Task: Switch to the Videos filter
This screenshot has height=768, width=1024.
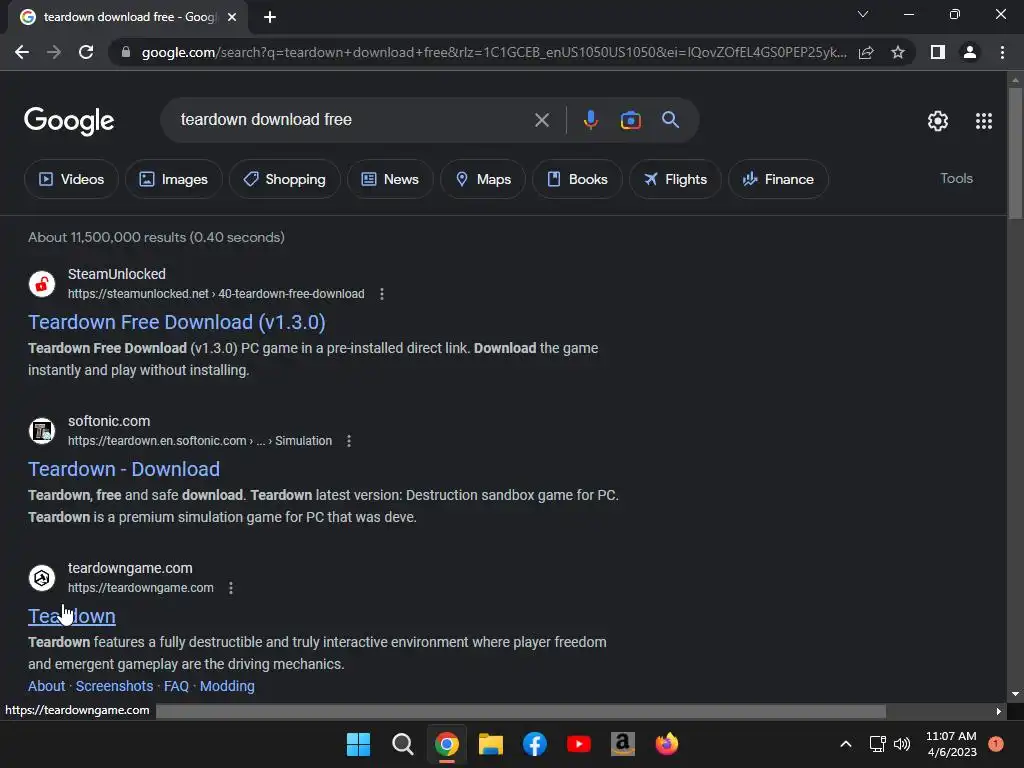Action: (x=71, y=179)
